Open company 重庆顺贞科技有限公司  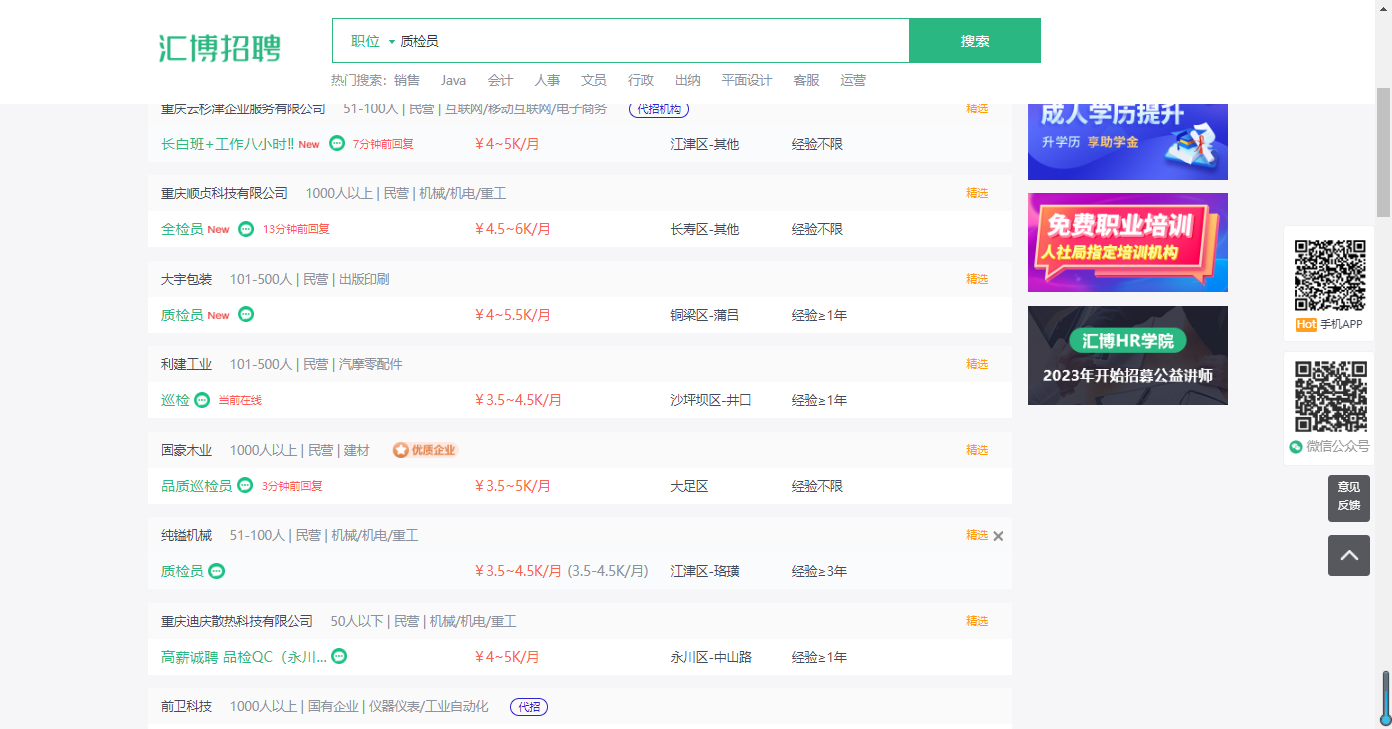(224, 193)
